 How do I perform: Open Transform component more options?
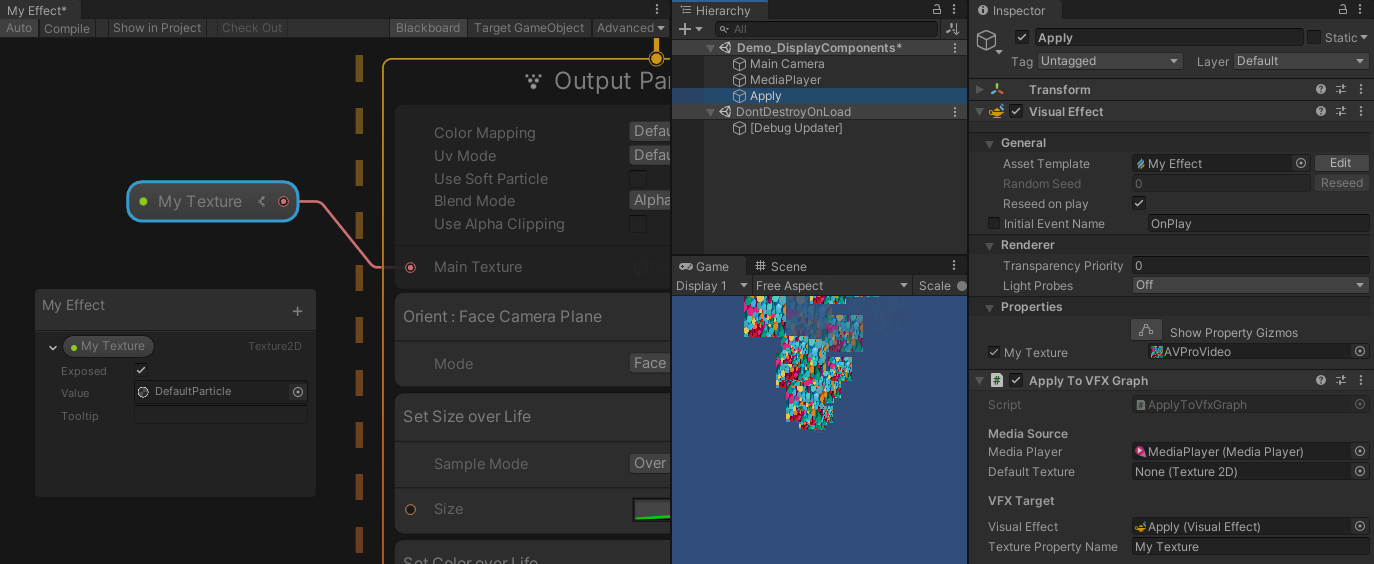coord(1361,89)
